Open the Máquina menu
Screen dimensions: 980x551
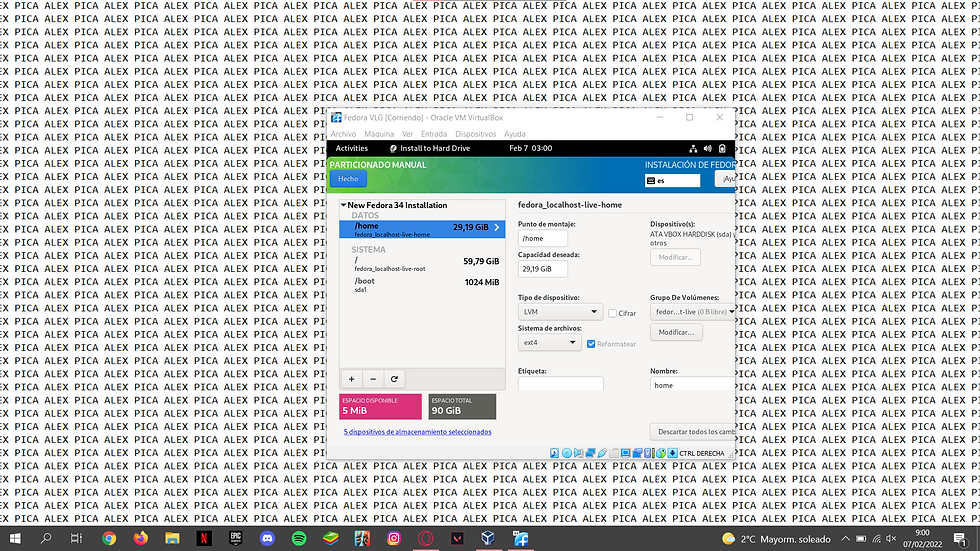tap(379, 134)
